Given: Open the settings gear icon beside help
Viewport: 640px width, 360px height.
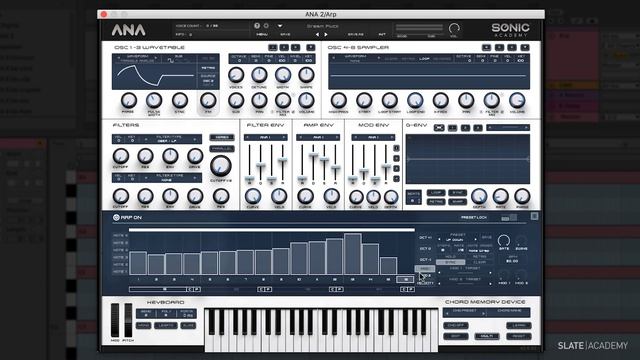Looking at the screenshot, I should [x=266, y=26].
